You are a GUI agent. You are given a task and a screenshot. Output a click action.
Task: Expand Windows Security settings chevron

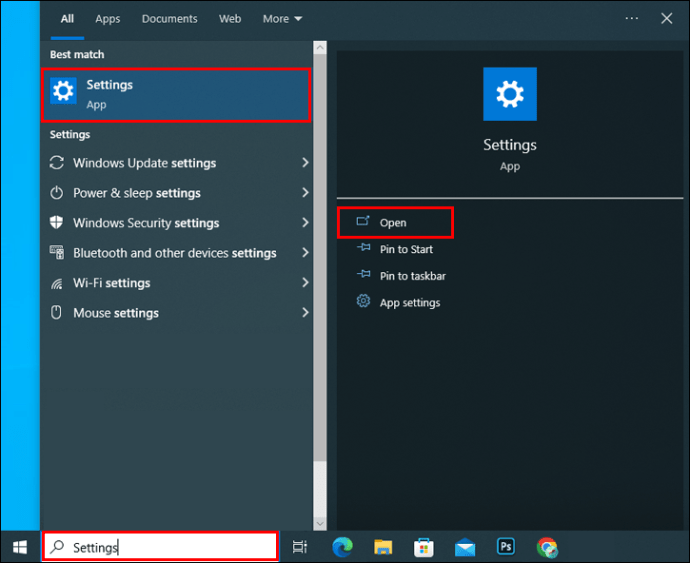coord(305,222)
